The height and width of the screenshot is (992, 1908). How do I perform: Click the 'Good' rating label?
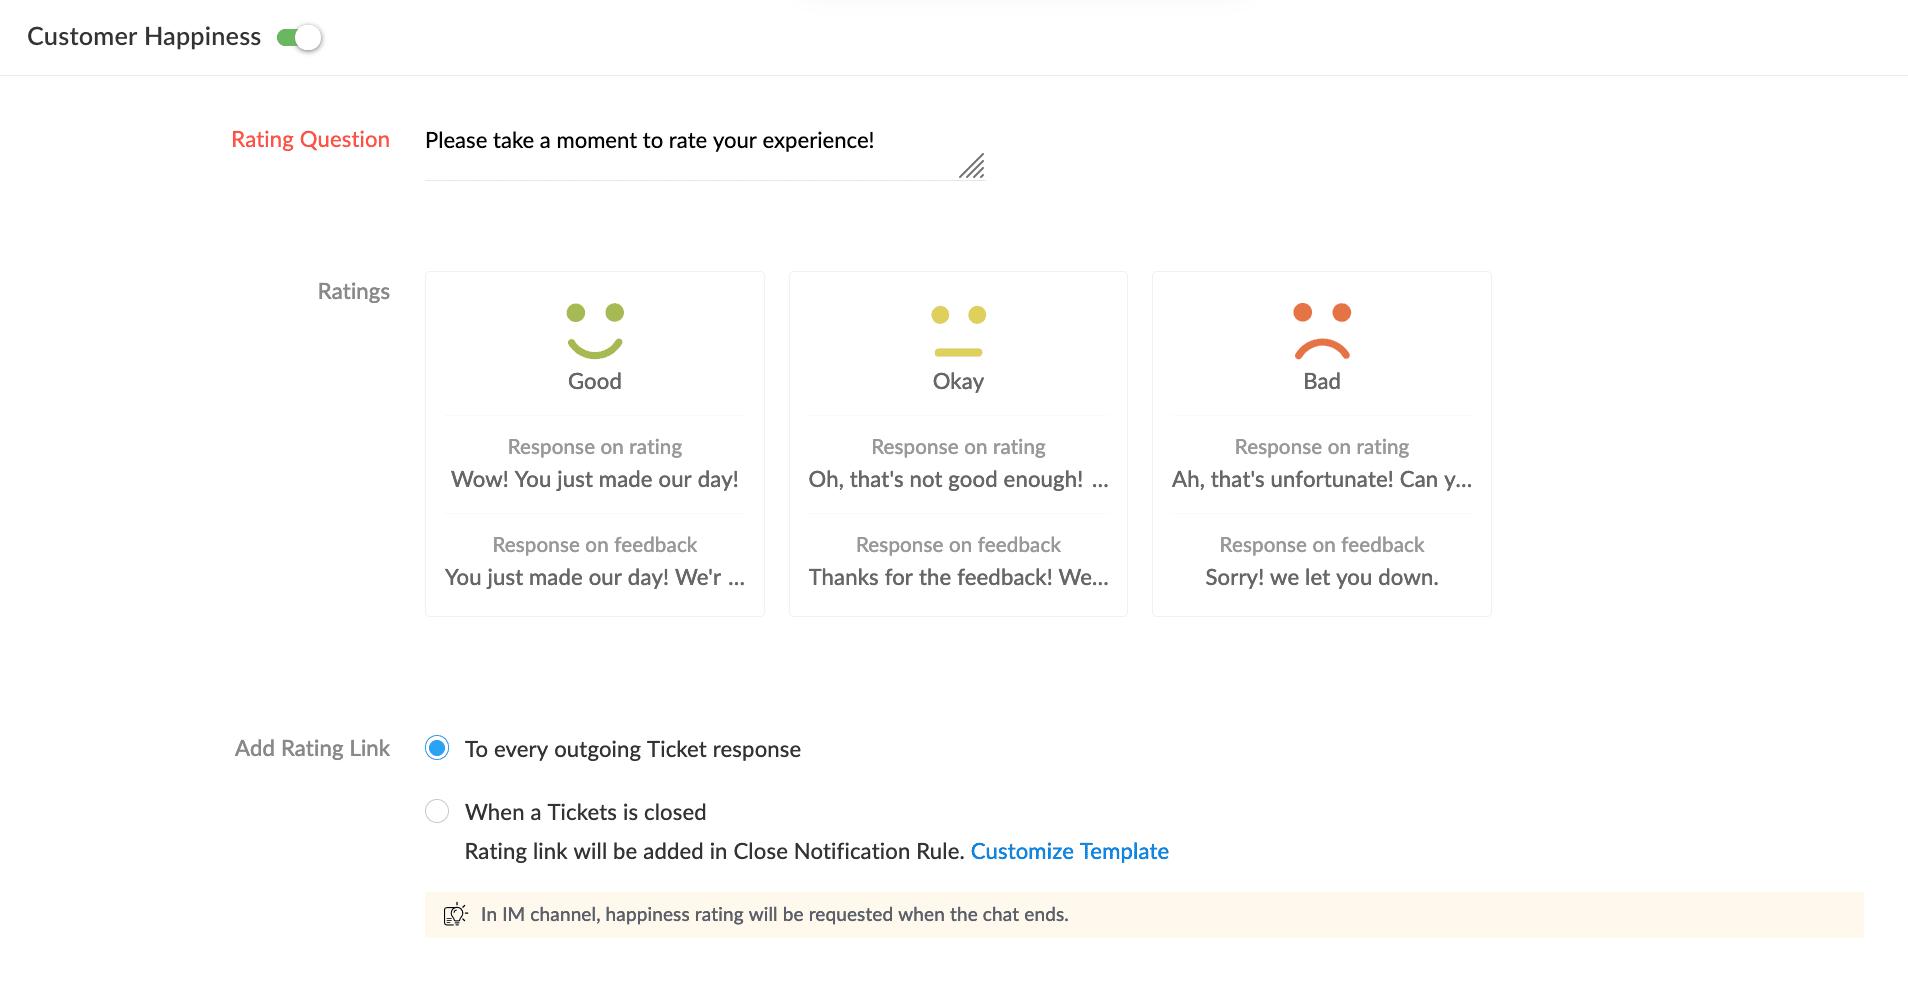[x=595, y=381]
